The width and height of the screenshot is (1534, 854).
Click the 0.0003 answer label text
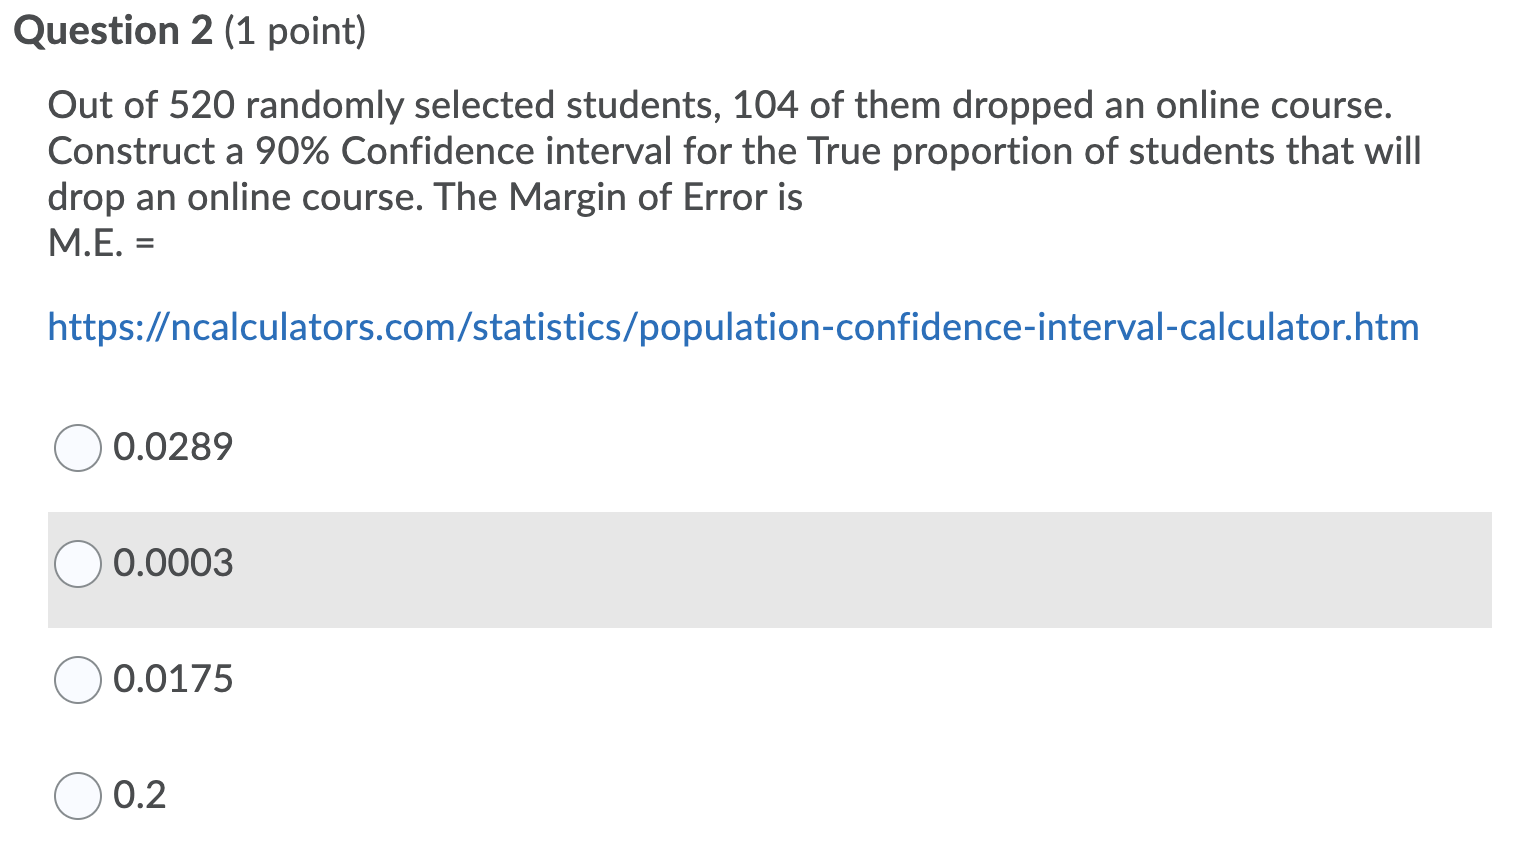coord(173,563)
